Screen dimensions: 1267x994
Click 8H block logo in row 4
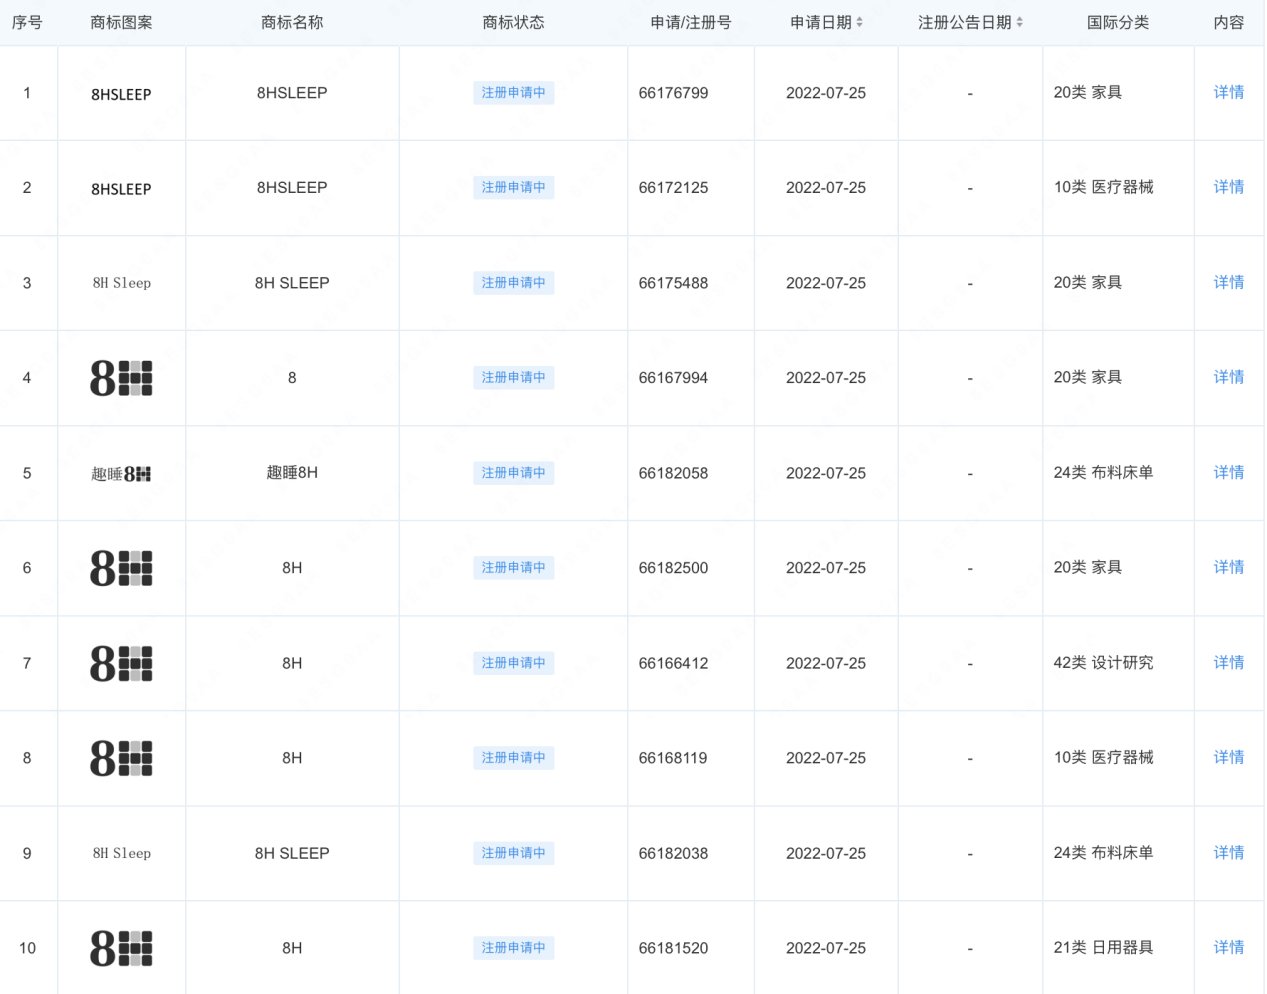coord(121,378)
